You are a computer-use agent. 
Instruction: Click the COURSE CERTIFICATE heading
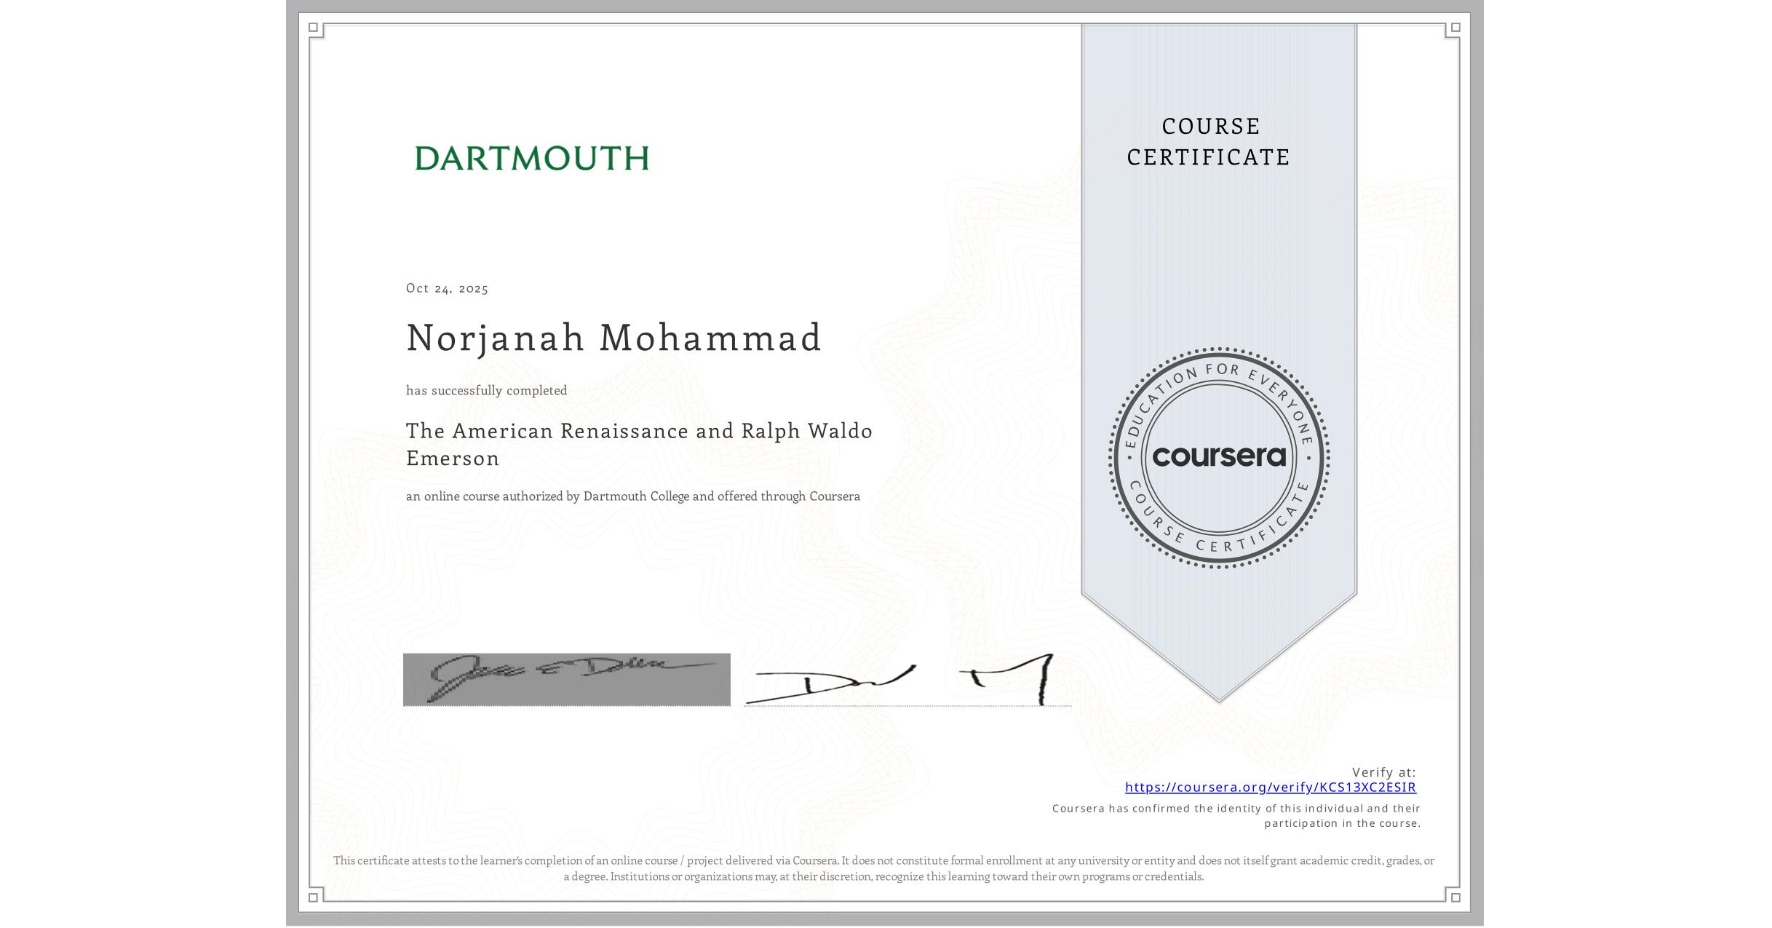[x=1208, y=141]
